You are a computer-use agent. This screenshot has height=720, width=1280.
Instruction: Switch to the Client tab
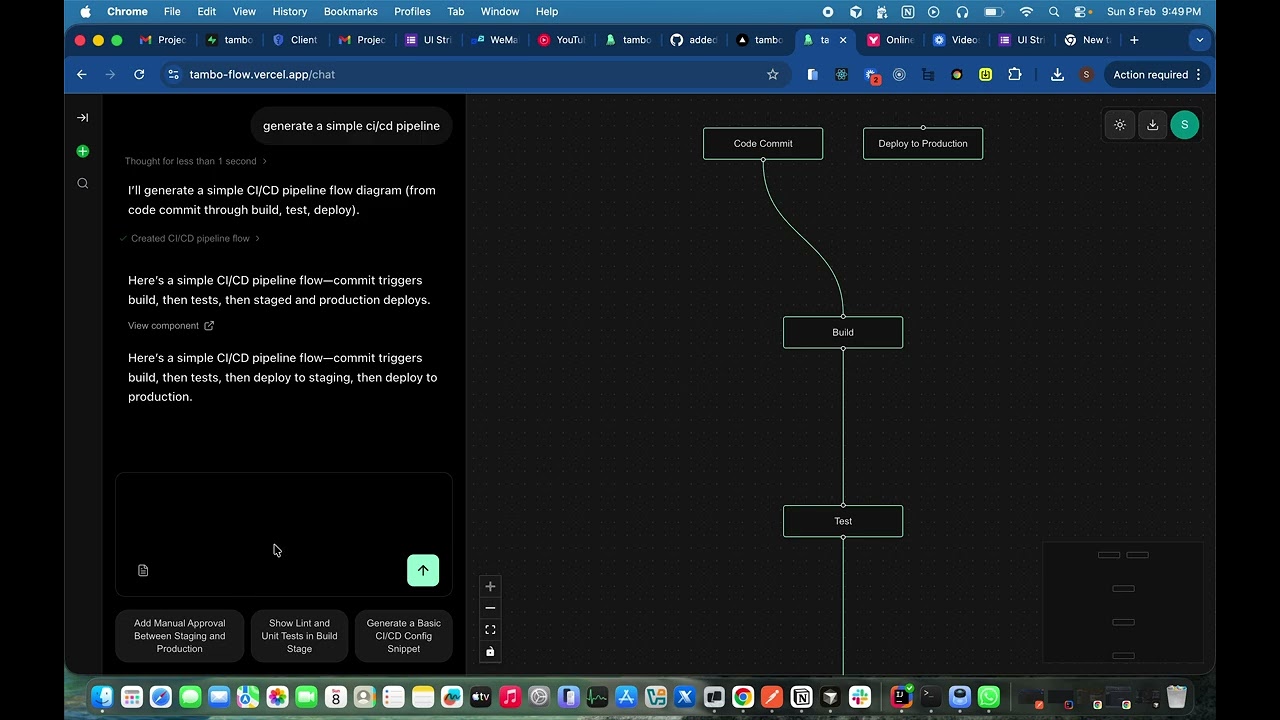click(x=295, y=40)
